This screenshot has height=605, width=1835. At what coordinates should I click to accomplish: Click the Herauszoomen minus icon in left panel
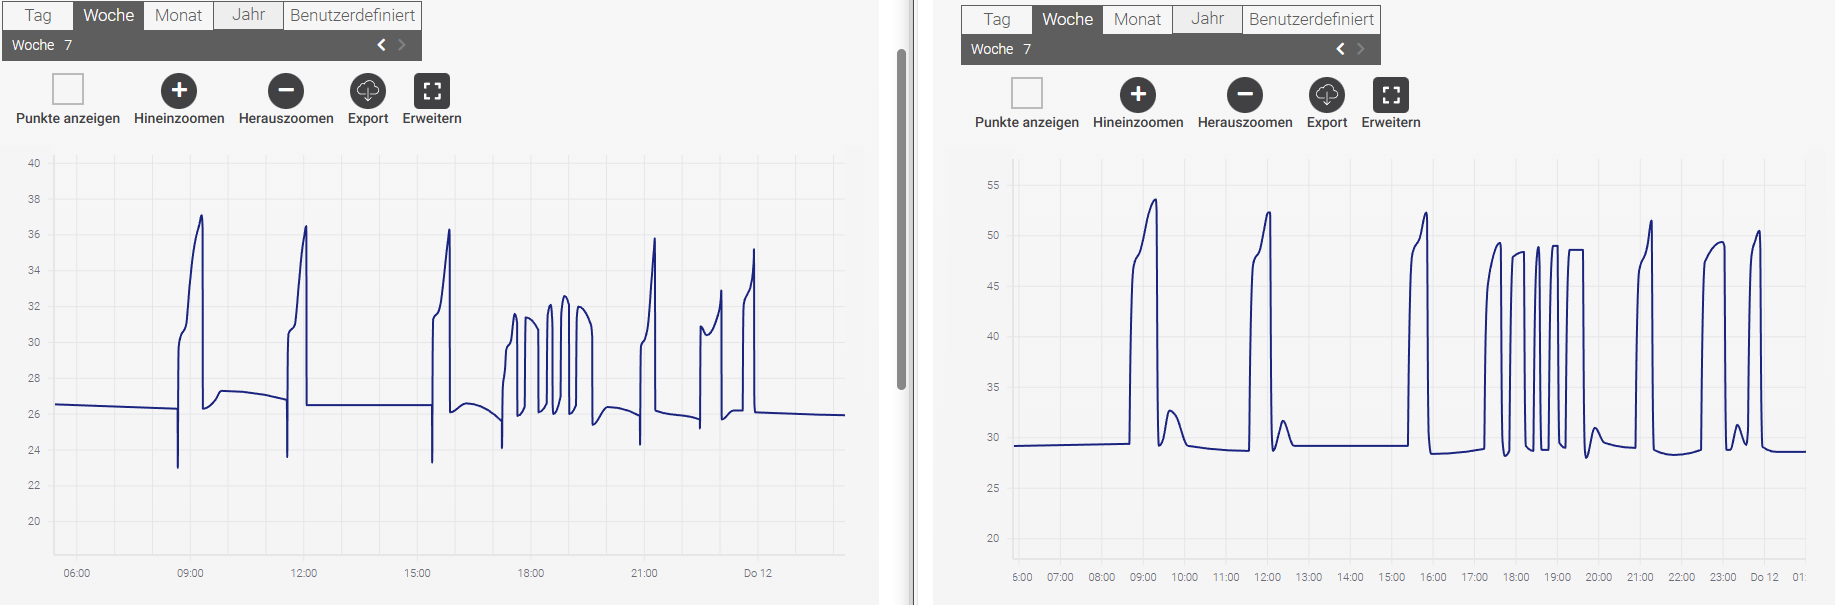click(286, 91)
